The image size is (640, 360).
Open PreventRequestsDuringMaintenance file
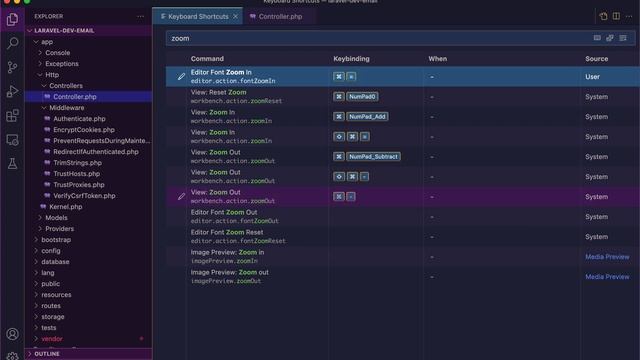102,141
